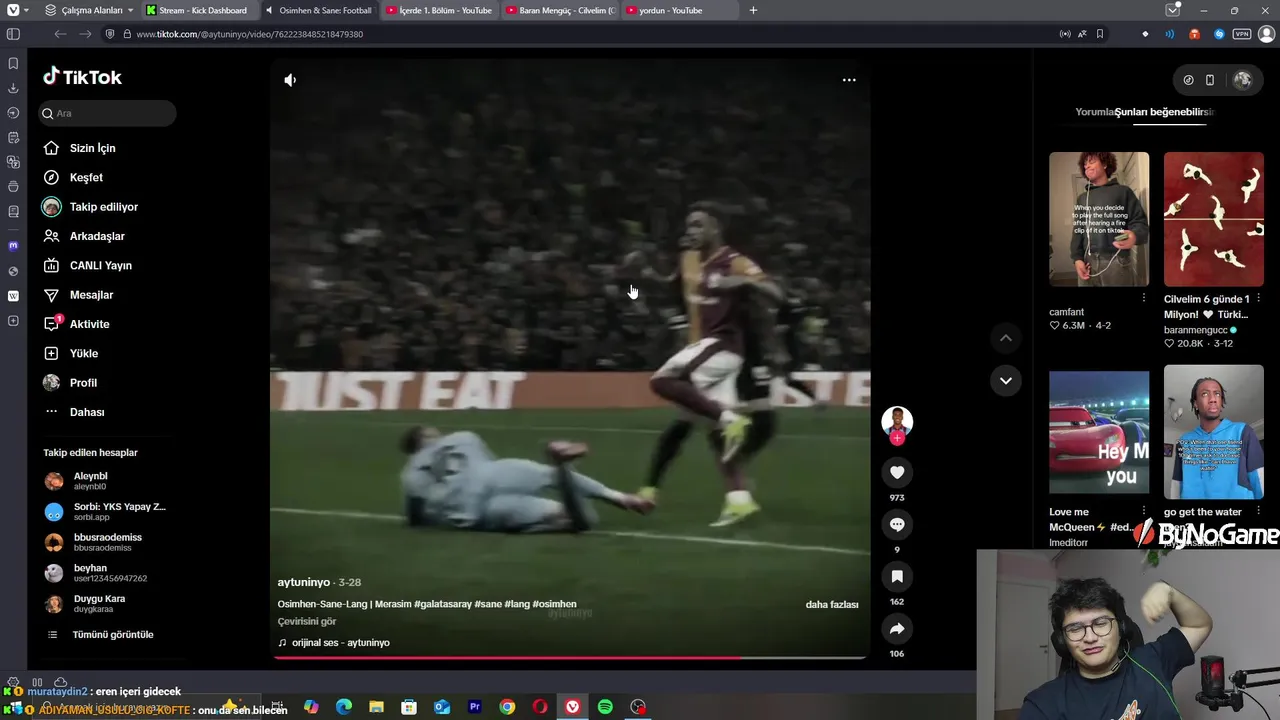Click the video progress bar
Viewport: 1280px width, 720px height.
[570, 657]
